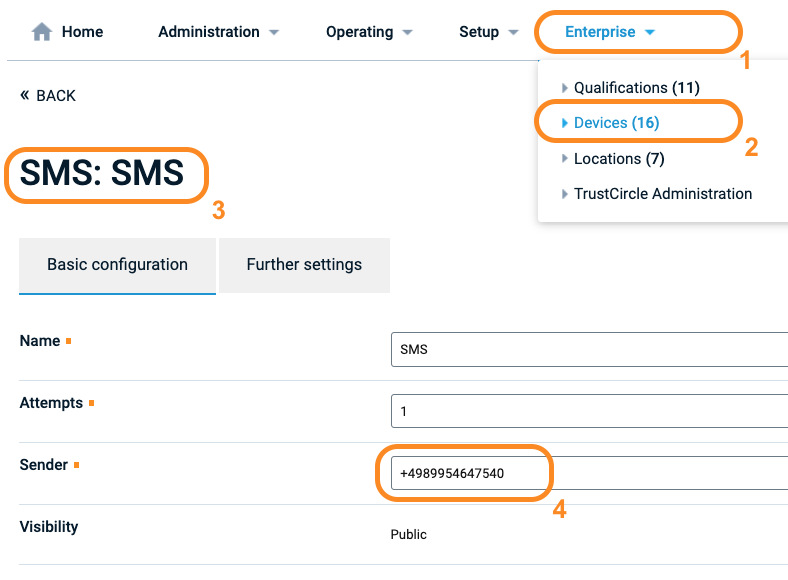The height and width of the screenshot is (580, 788).
Task: Click the Home house icon
Action: tap(42, 32)
